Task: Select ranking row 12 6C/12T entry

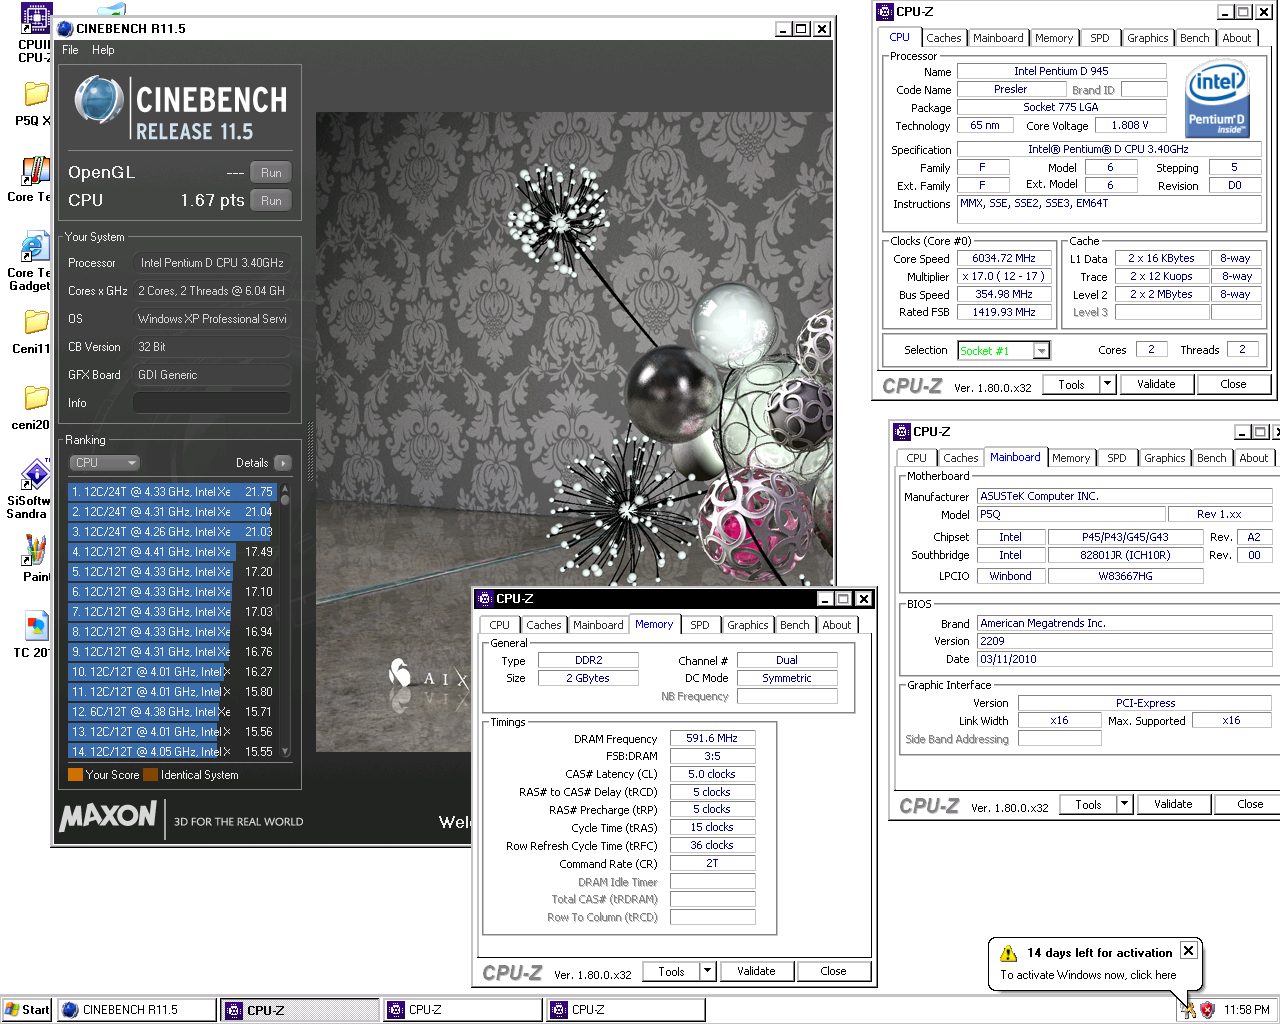Action: click(172, 712)
